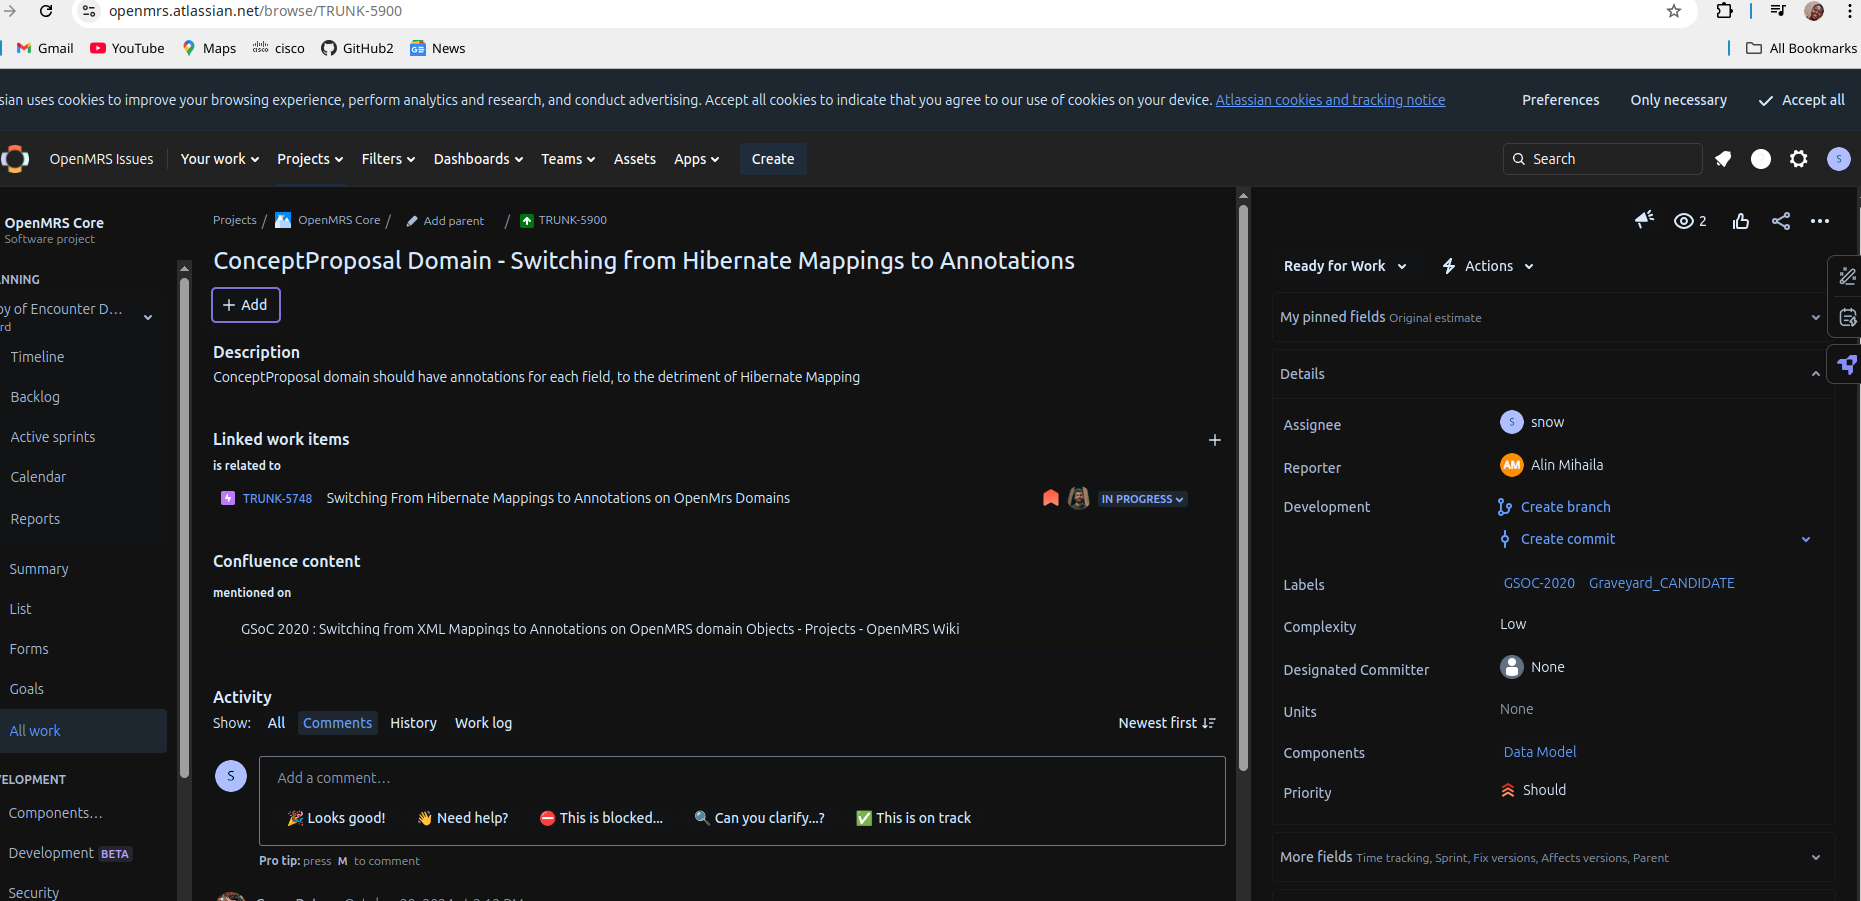Image resolution: width=1861 pixels, height=901 pixels.
Task: Click the Graveyard_CANDIDATE label
Action: click(1661, 583)
